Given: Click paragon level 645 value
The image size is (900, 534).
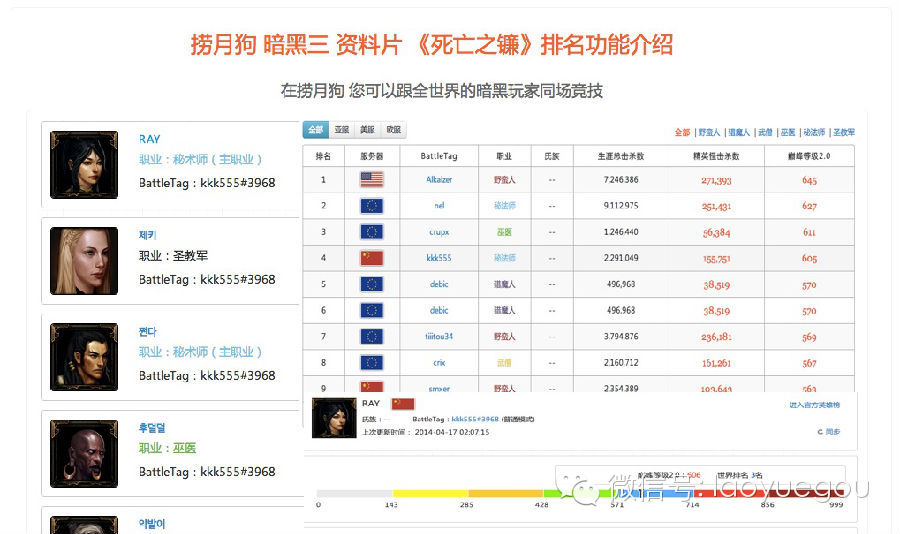Looking at the screenshot, I should (x=809, y=180).
